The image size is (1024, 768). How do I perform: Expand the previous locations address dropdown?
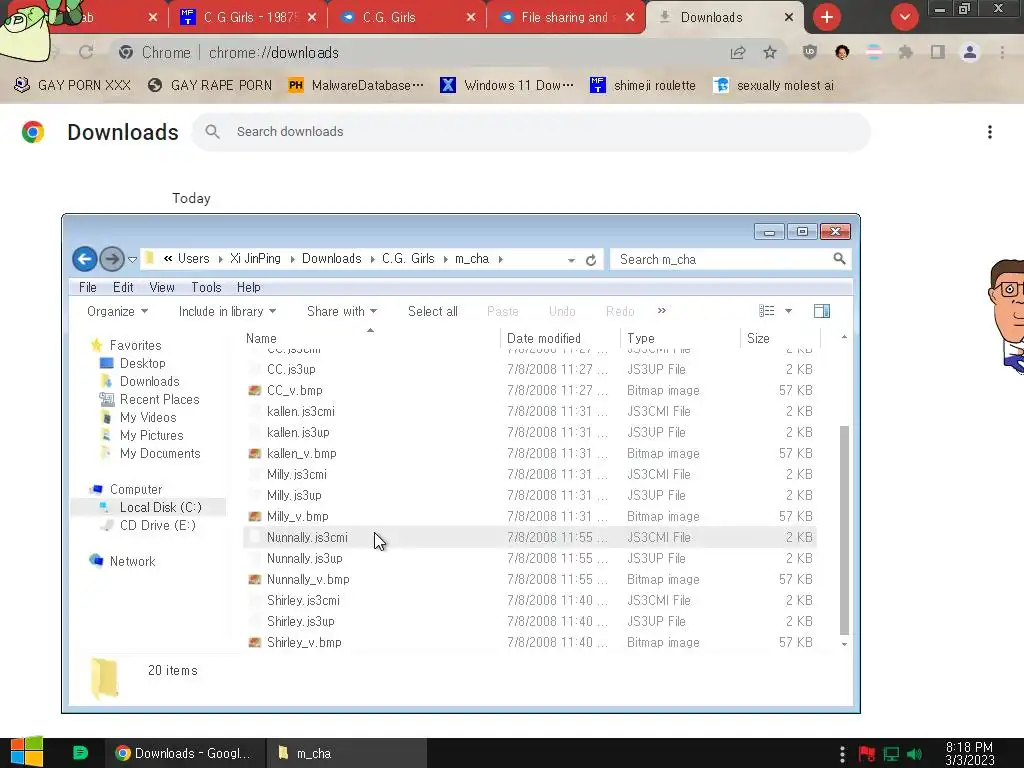click(571, 260)
